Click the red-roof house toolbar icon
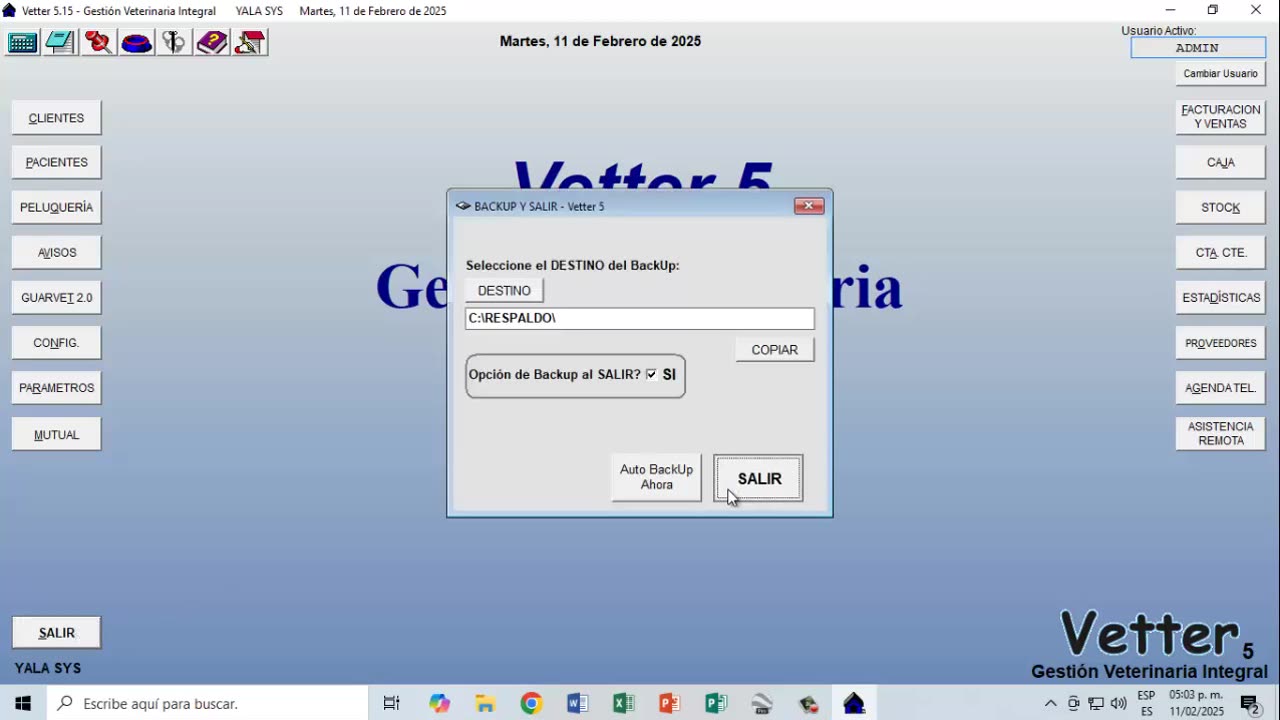This screenshot has width=1280, height=720. (x=250, y=42)
